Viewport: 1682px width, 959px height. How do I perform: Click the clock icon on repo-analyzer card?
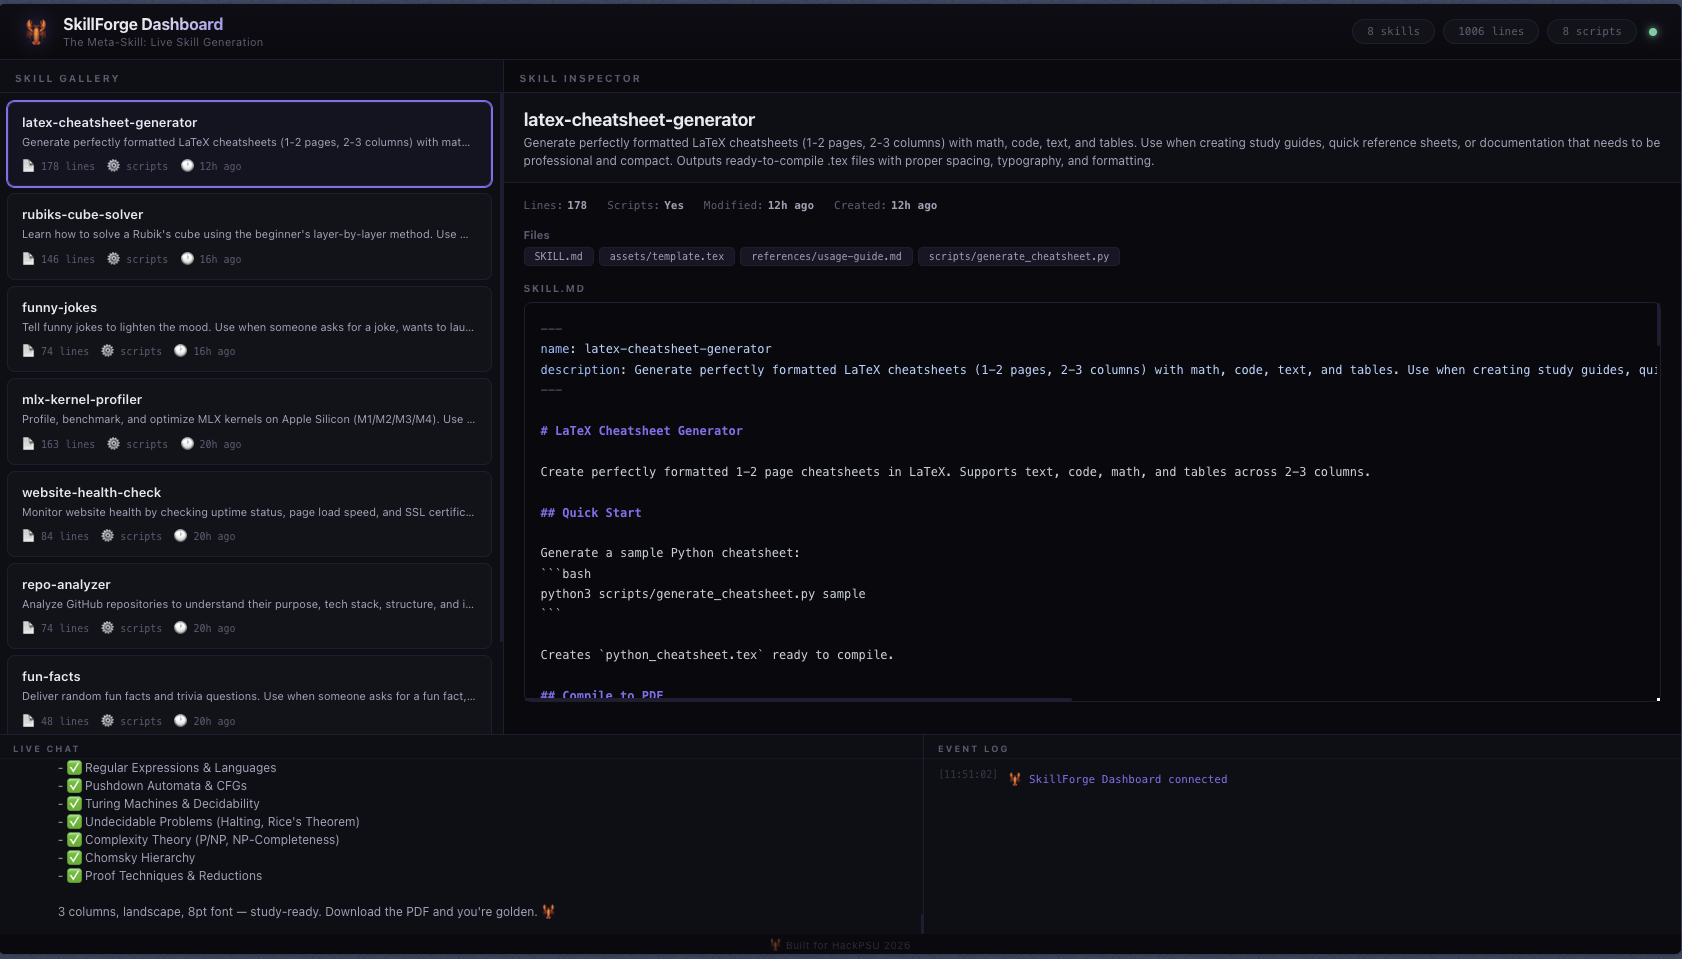[x=181, y=628]
